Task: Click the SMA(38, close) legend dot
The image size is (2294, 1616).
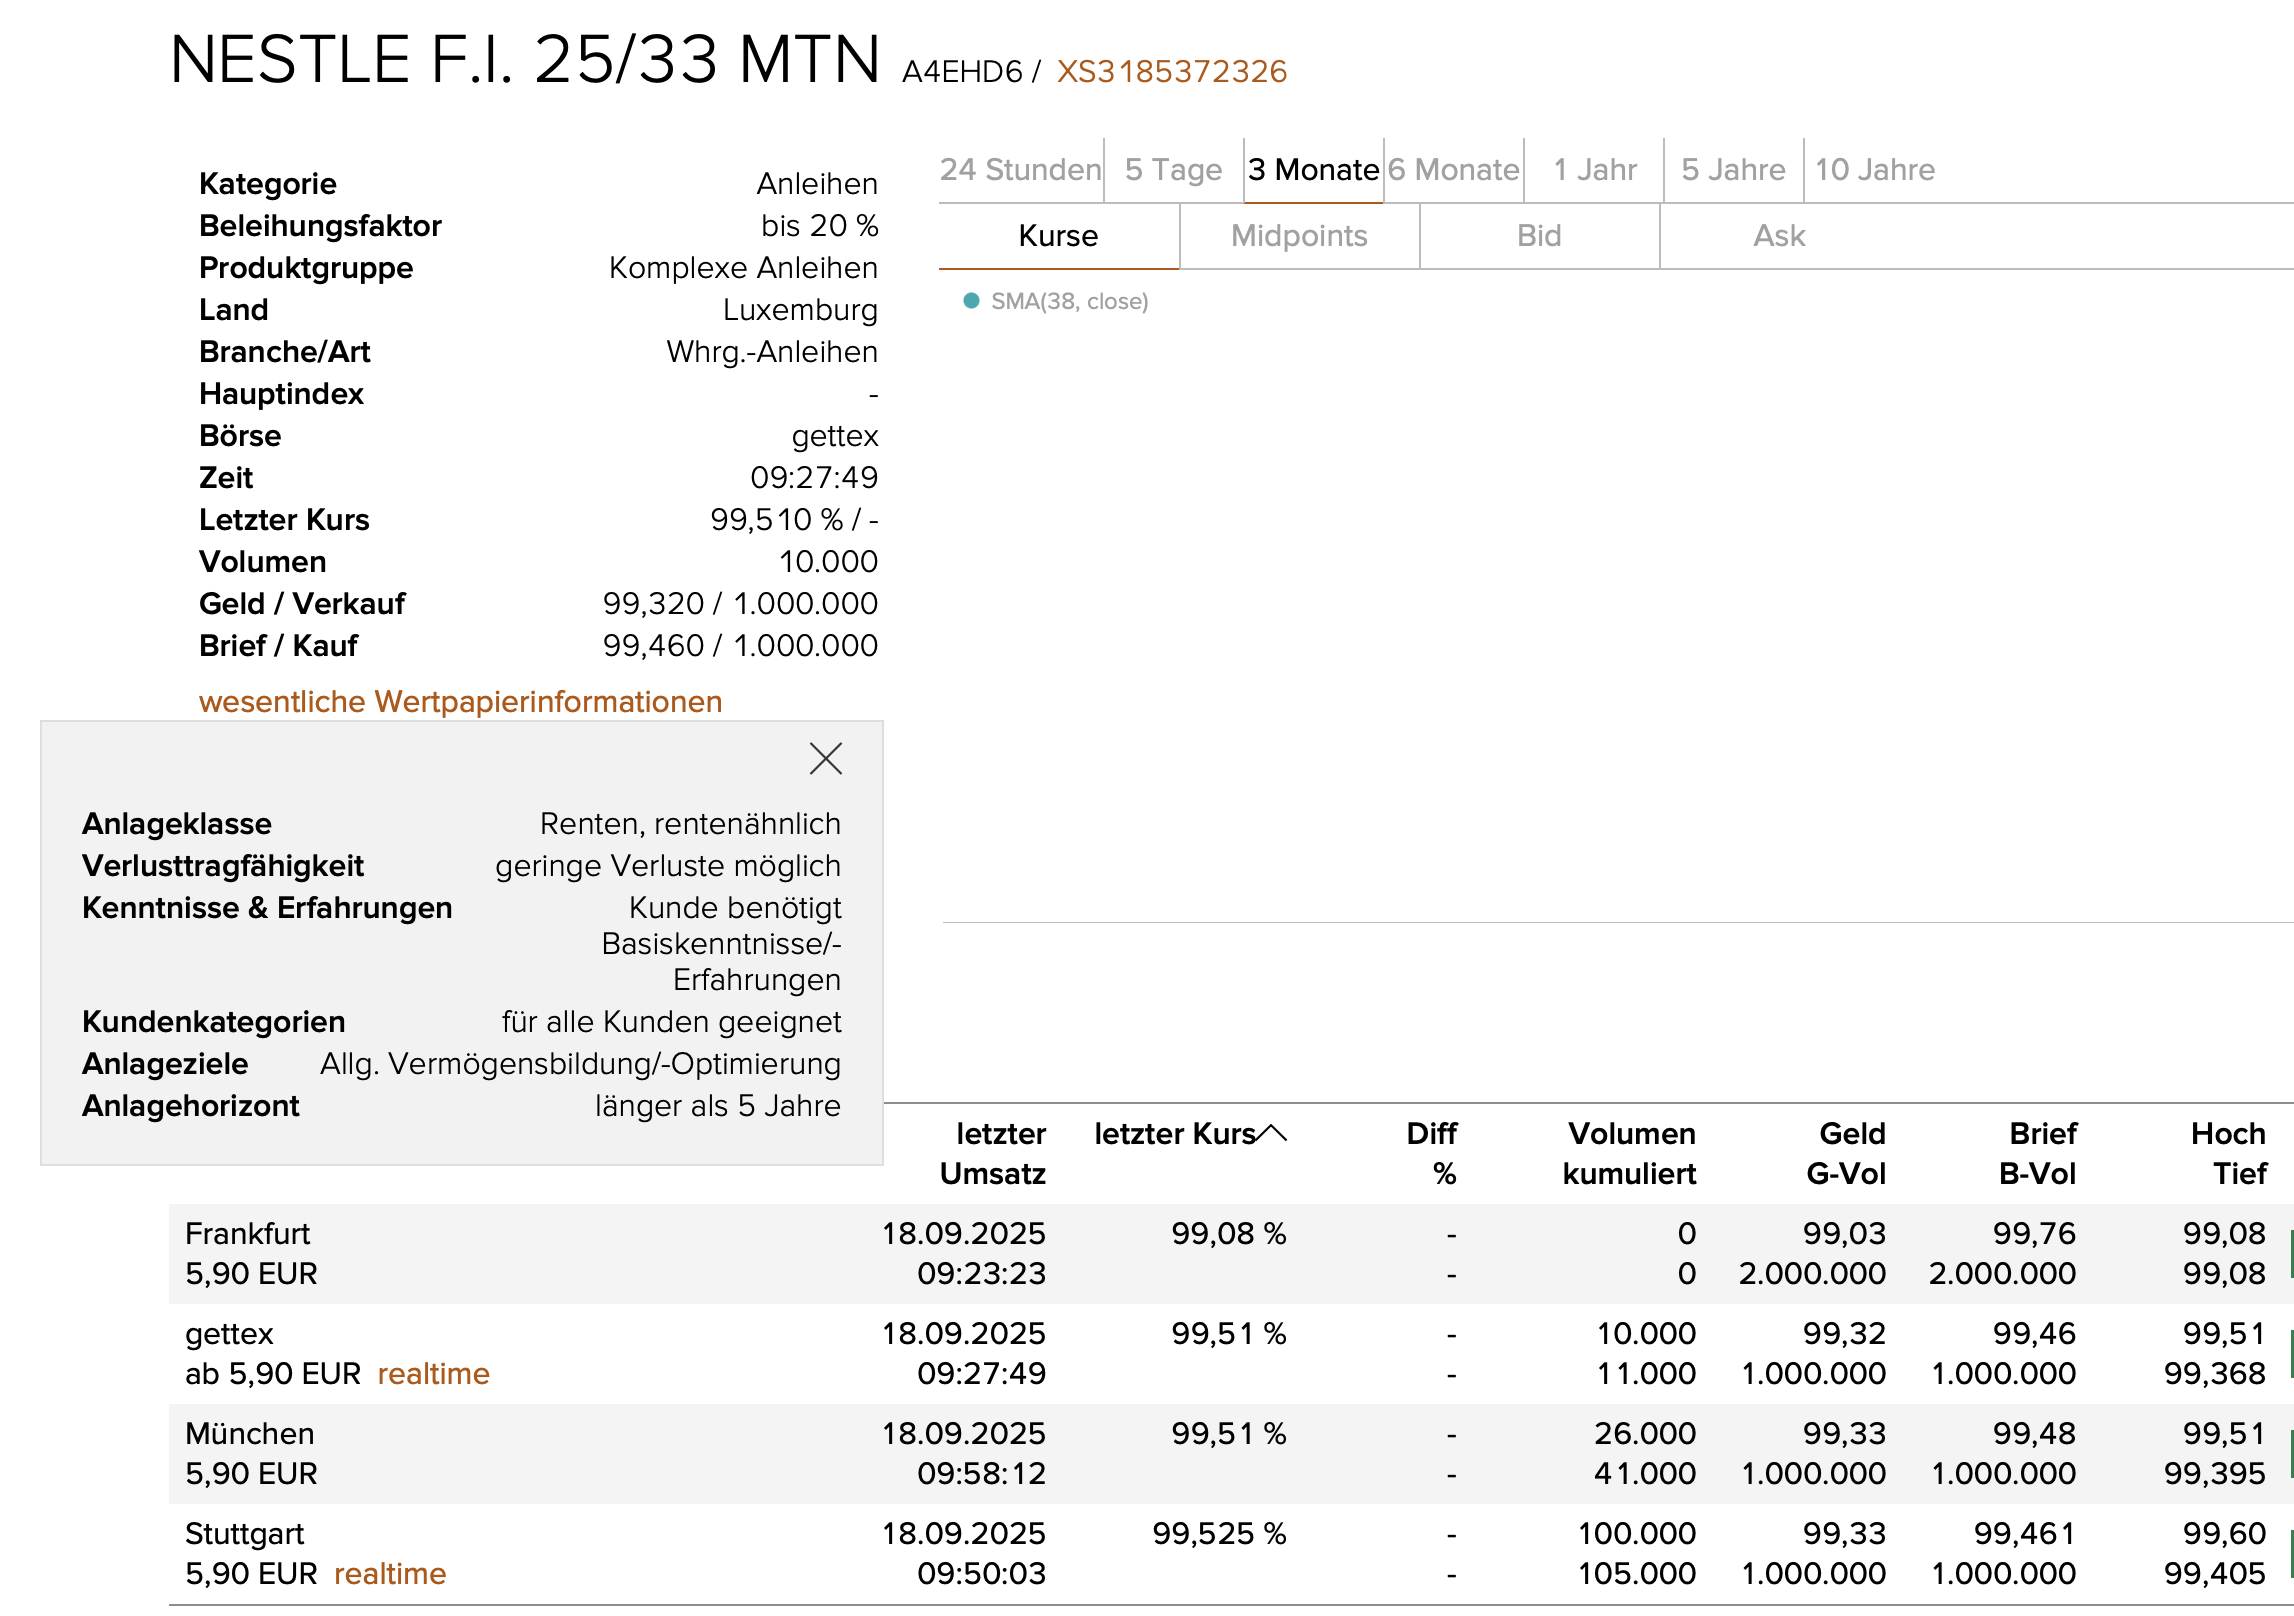Action: [x=970, y=301]
